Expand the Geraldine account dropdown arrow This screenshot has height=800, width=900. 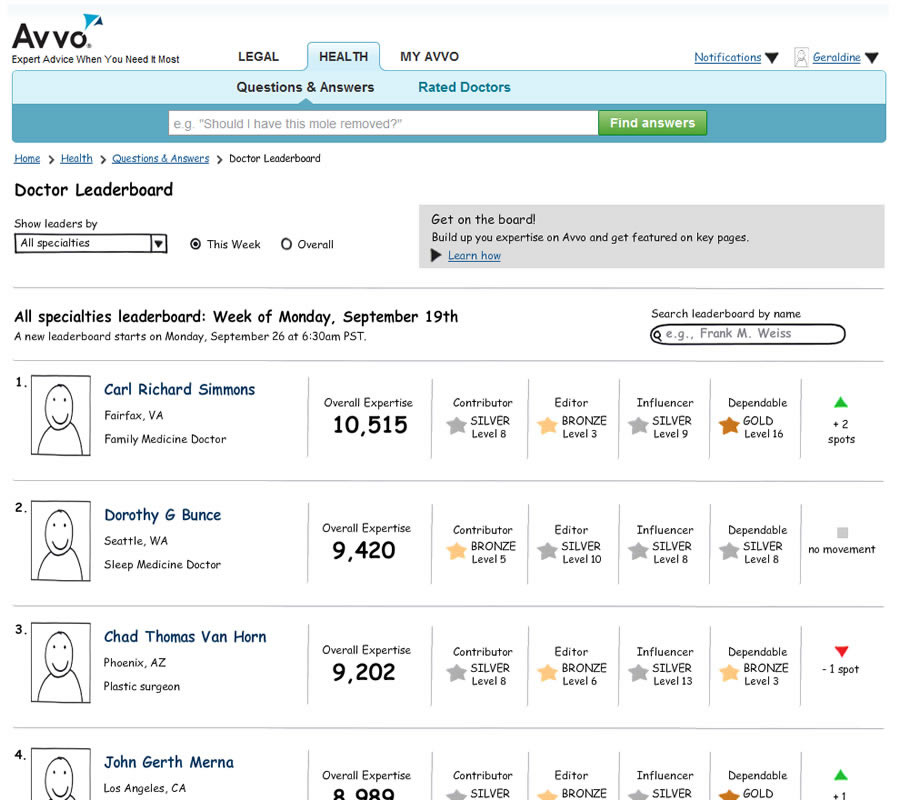coord(871,58)
